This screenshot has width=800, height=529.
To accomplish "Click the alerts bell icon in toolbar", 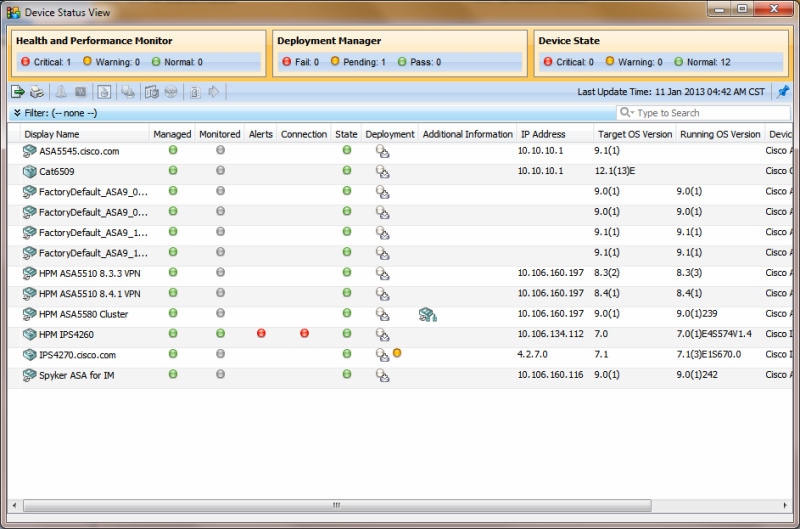I will coord(61,92).
